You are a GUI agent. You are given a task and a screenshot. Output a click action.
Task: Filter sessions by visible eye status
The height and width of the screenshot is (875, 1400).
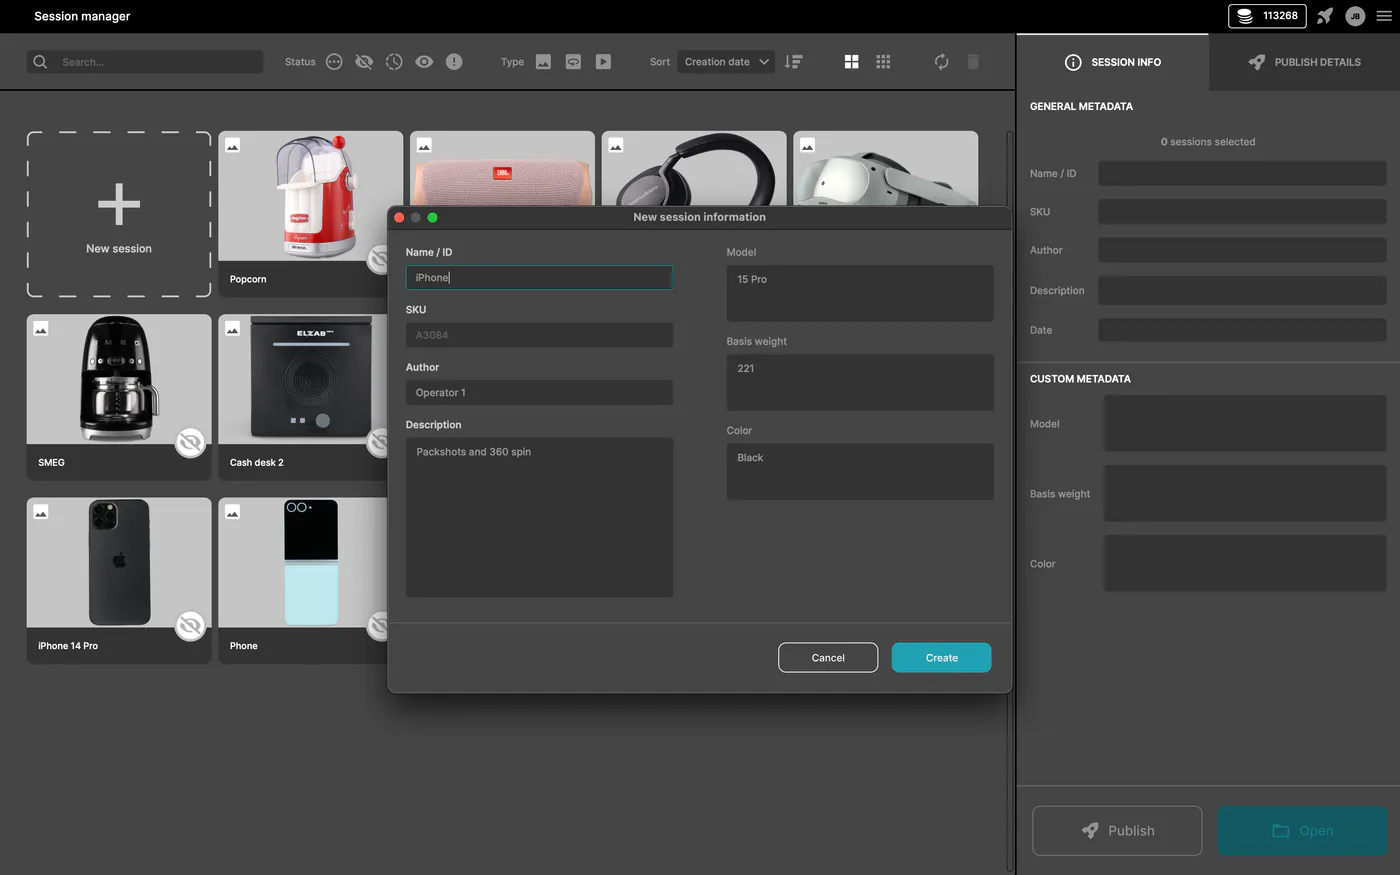click(424, 62)
